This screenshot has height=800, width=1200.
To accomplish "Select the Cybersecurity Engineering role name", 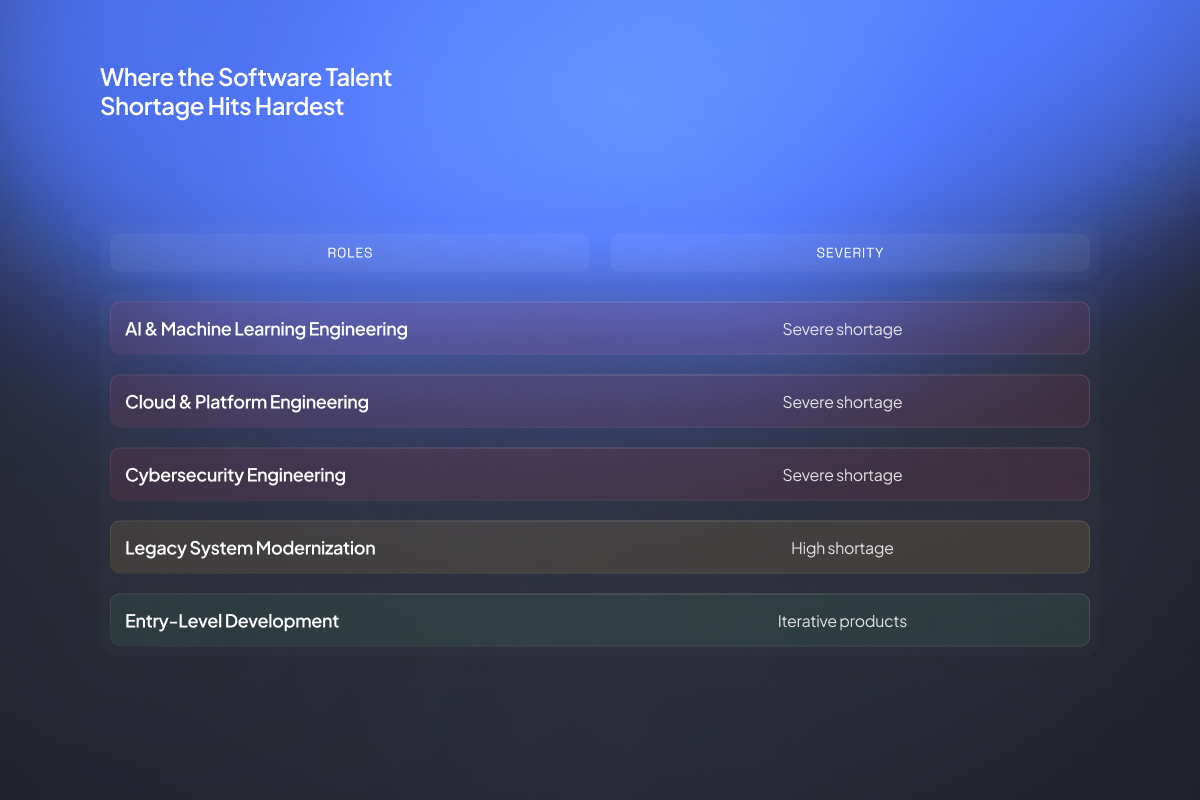I will click(x=235, y=474).
